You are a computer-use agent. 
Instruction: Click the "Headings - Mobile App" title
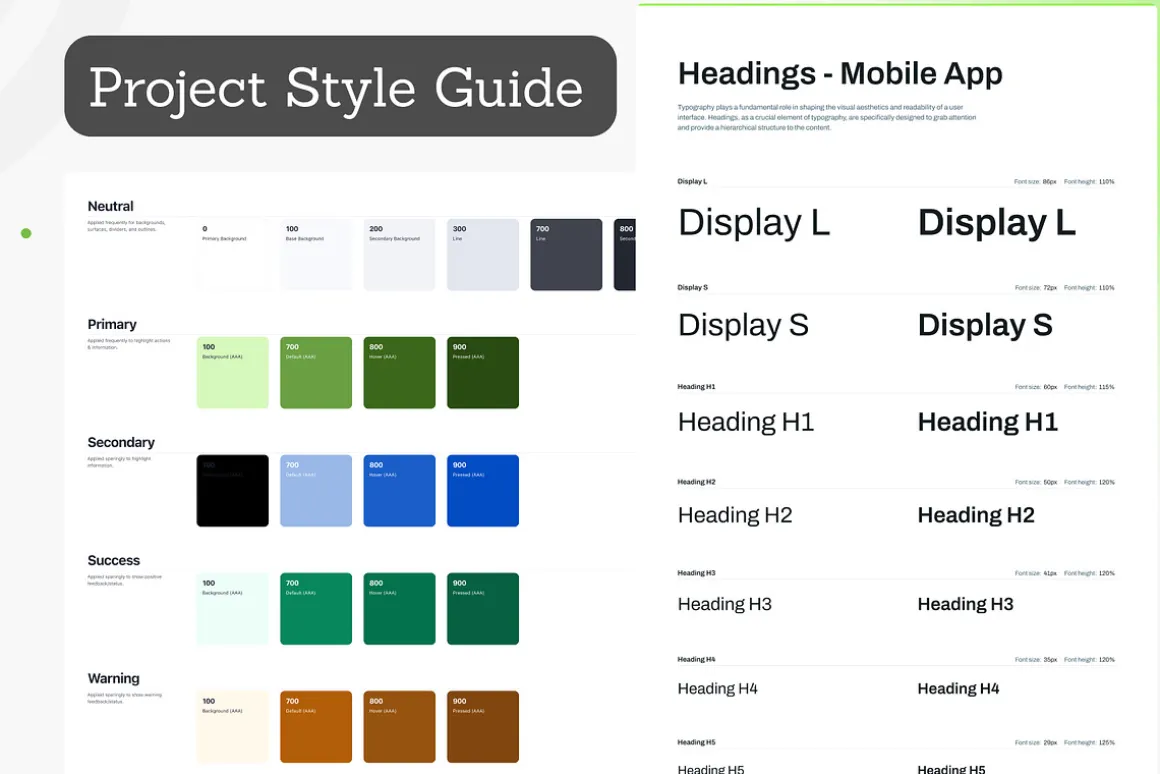(840, 74)
